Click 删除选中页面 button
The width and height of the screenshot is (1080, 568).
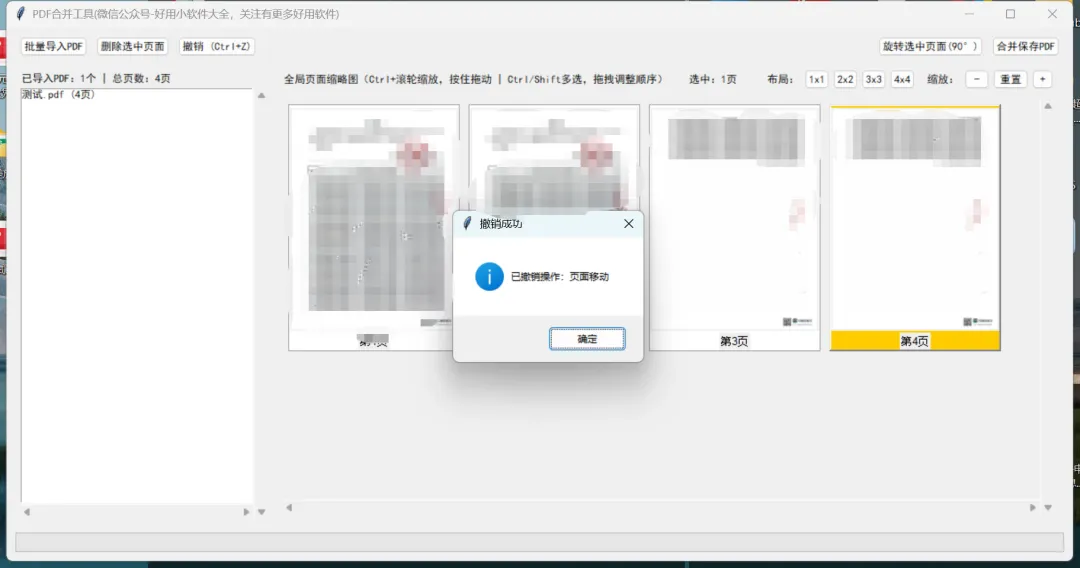[x=132, y=46]
